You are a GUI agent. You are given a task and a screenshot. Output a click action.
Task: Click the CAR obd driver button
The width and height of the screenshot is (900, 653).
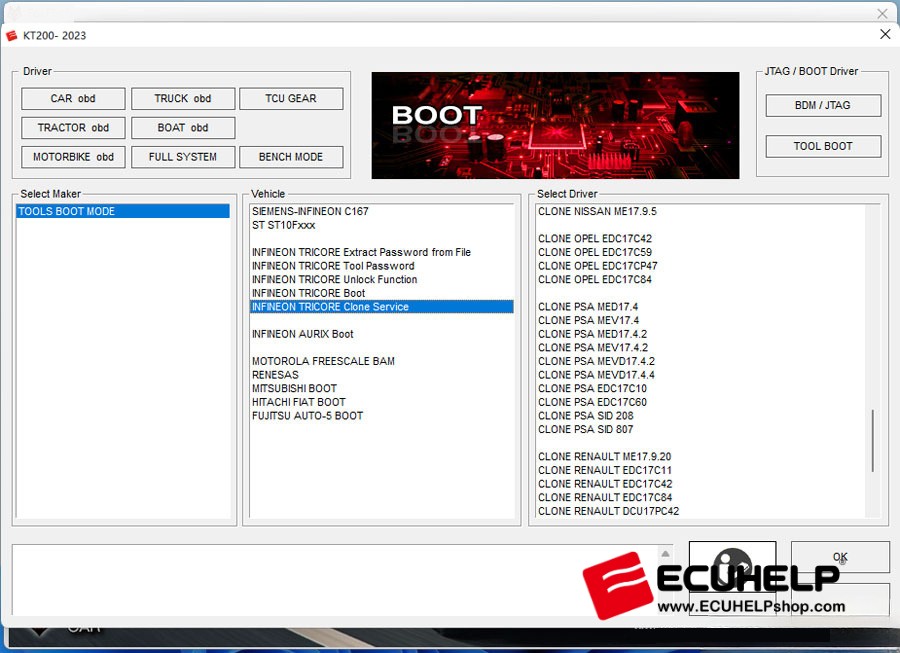pos(73,99)
